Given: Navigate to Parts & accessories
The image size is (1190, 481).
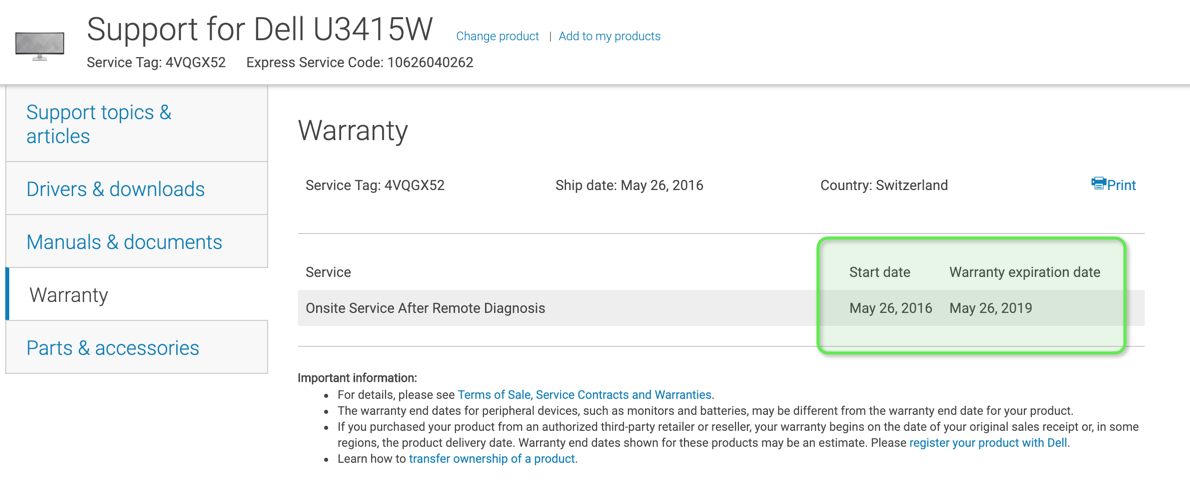Looking at the screenshot, I should click(112, 348).
